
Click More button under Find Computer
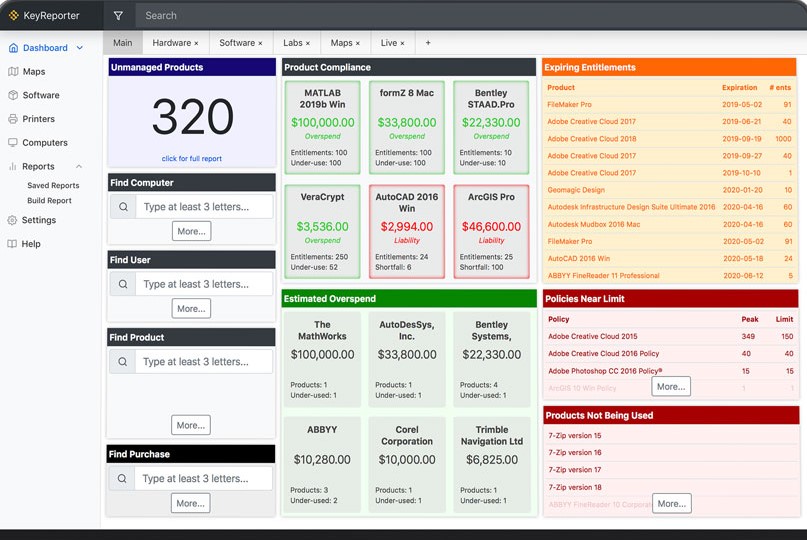point(191,231)
